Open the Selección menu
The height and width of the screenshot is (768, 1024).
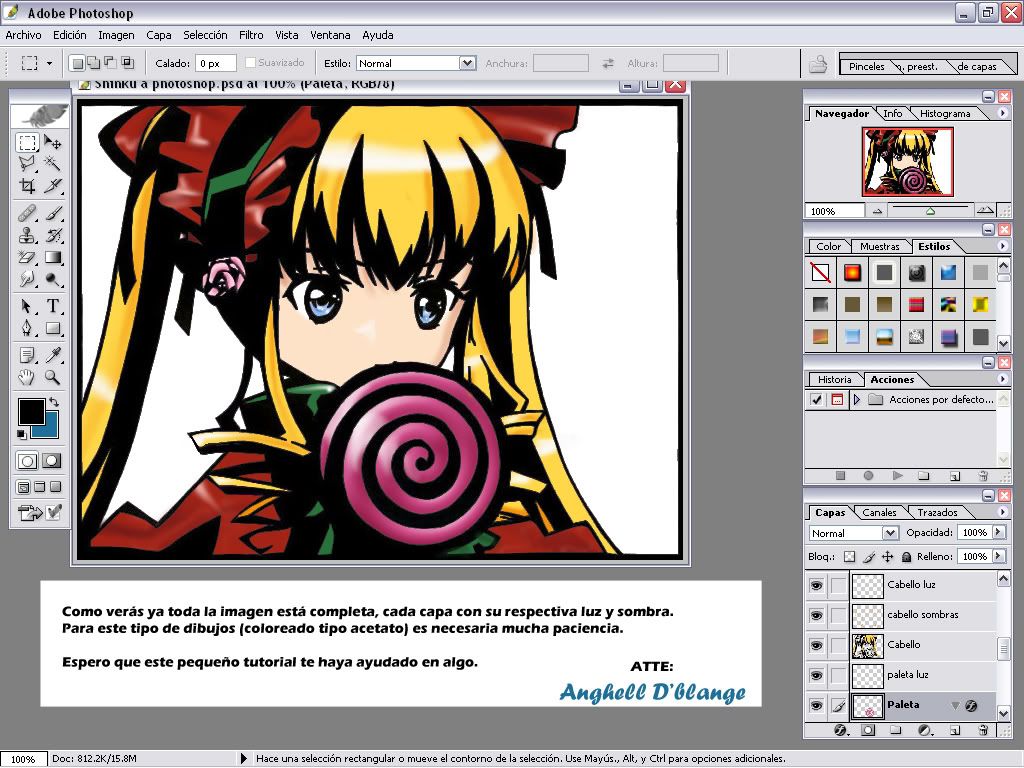[205, 35]
